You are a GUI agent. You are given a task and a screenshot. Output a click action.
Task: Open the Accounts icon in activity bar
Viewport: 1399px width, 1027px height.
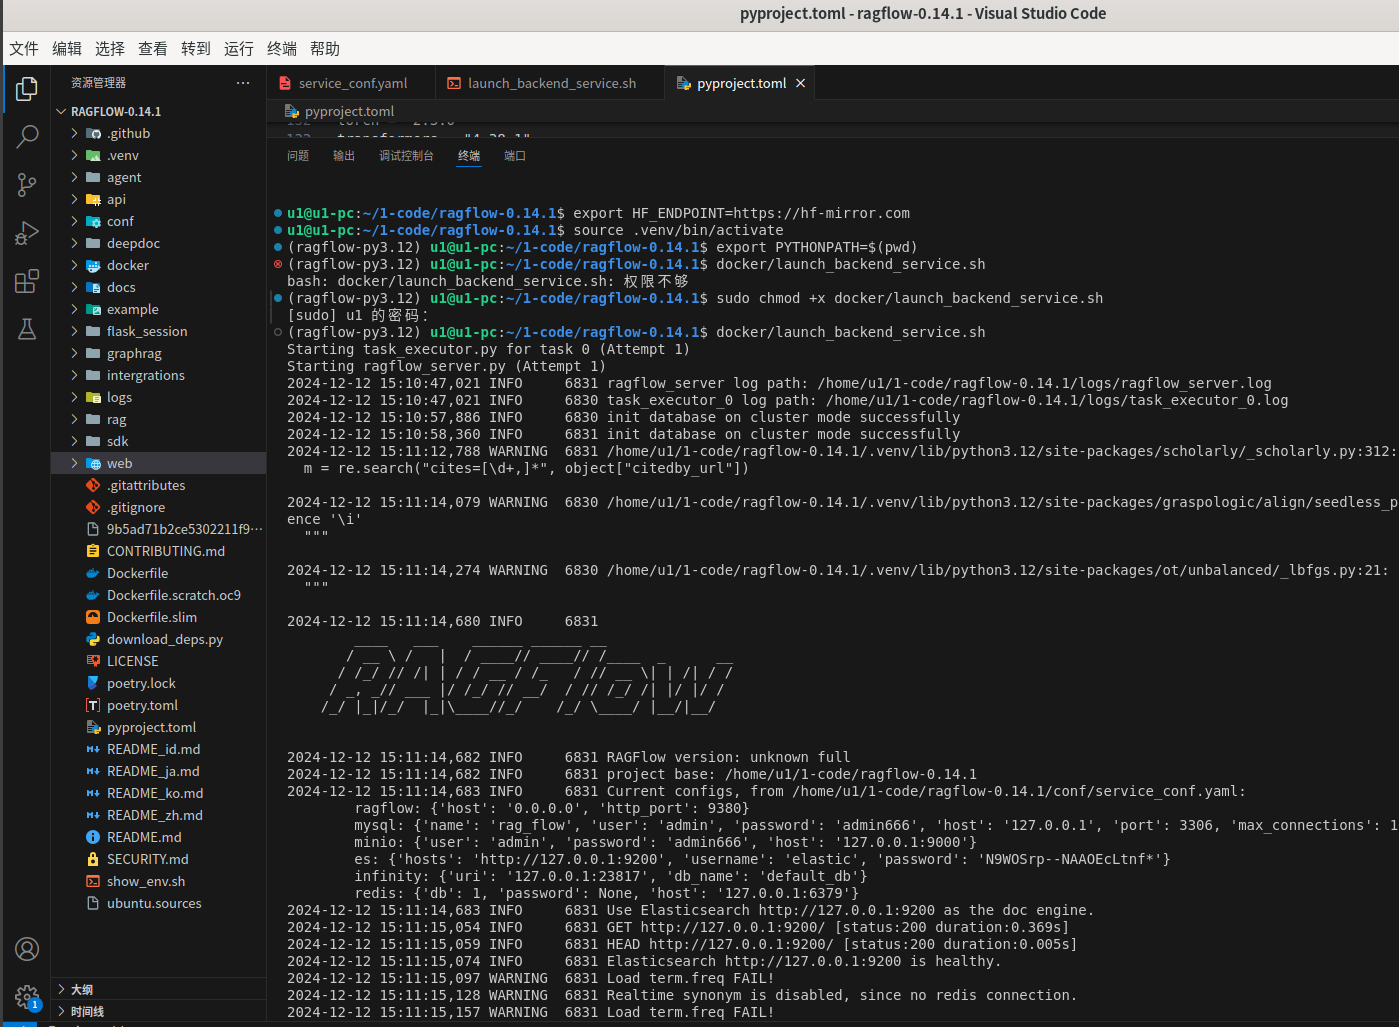coord(27,949)
